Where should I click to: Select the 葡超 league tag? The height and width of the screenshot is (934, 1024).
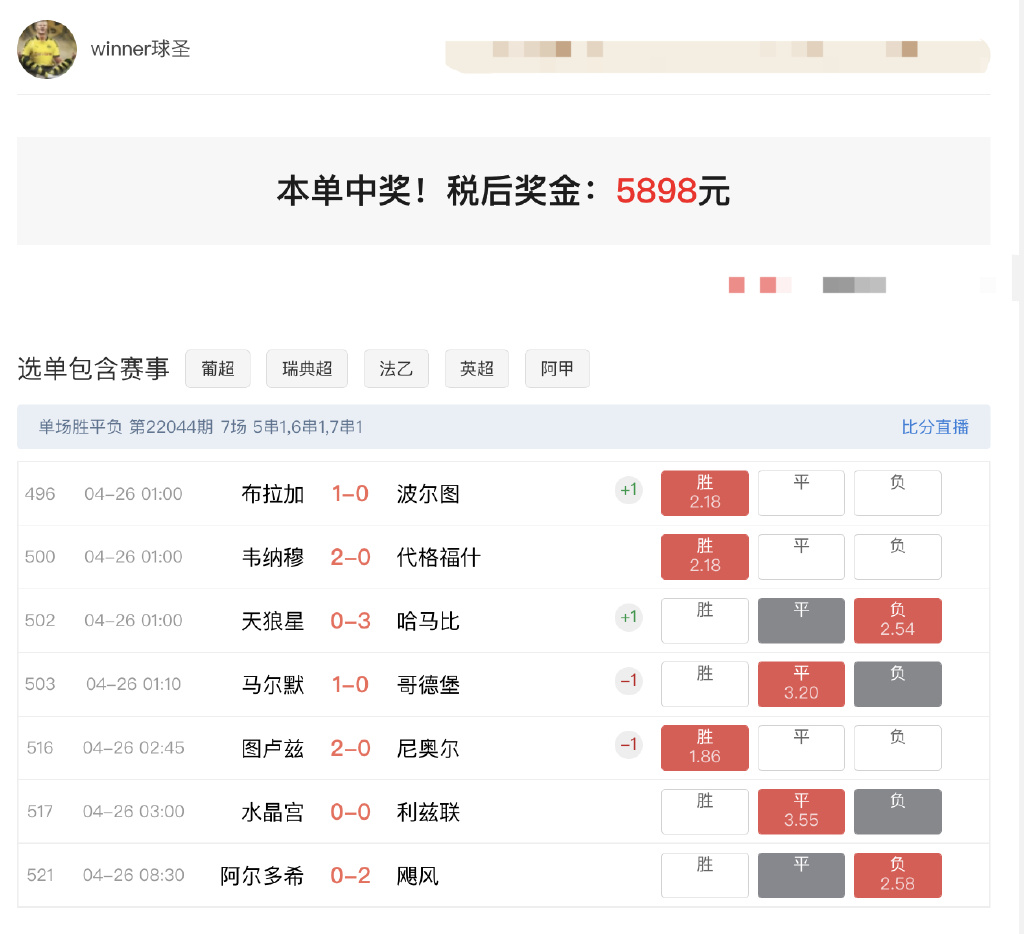point(218,368)
